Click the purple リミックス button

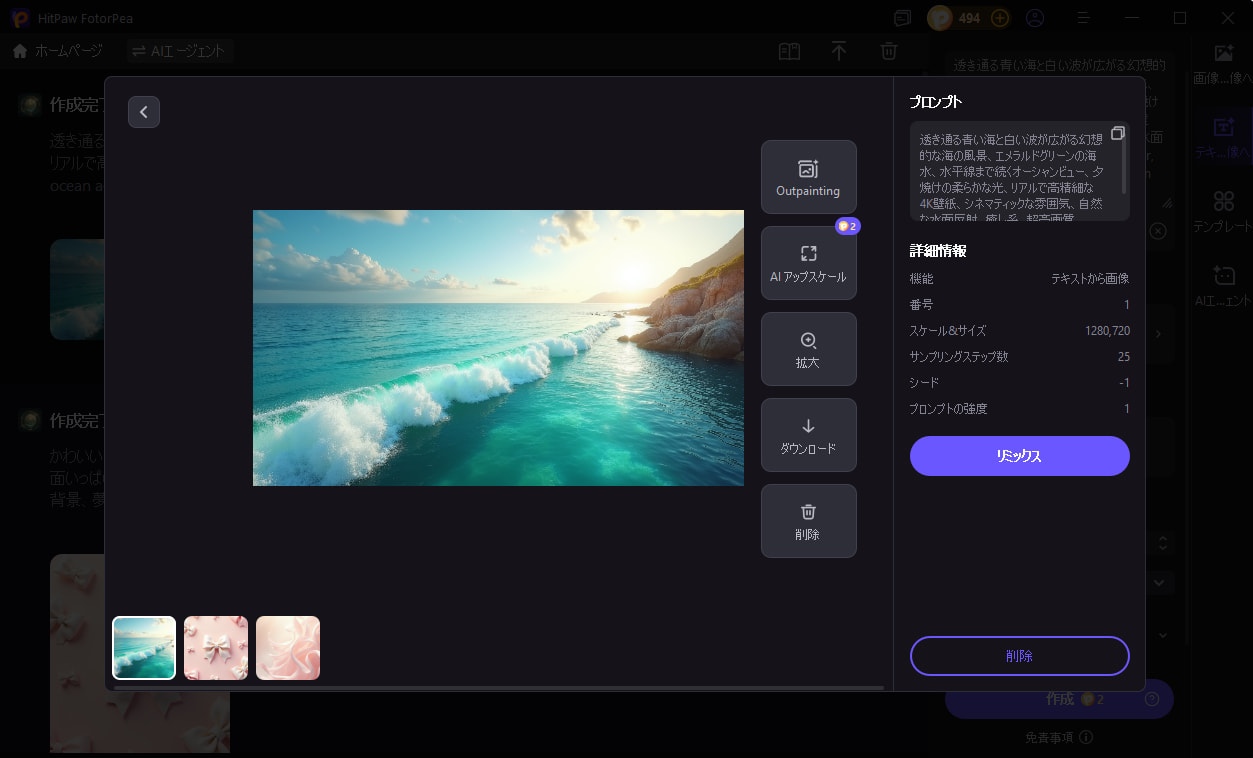click(1019, 456)
